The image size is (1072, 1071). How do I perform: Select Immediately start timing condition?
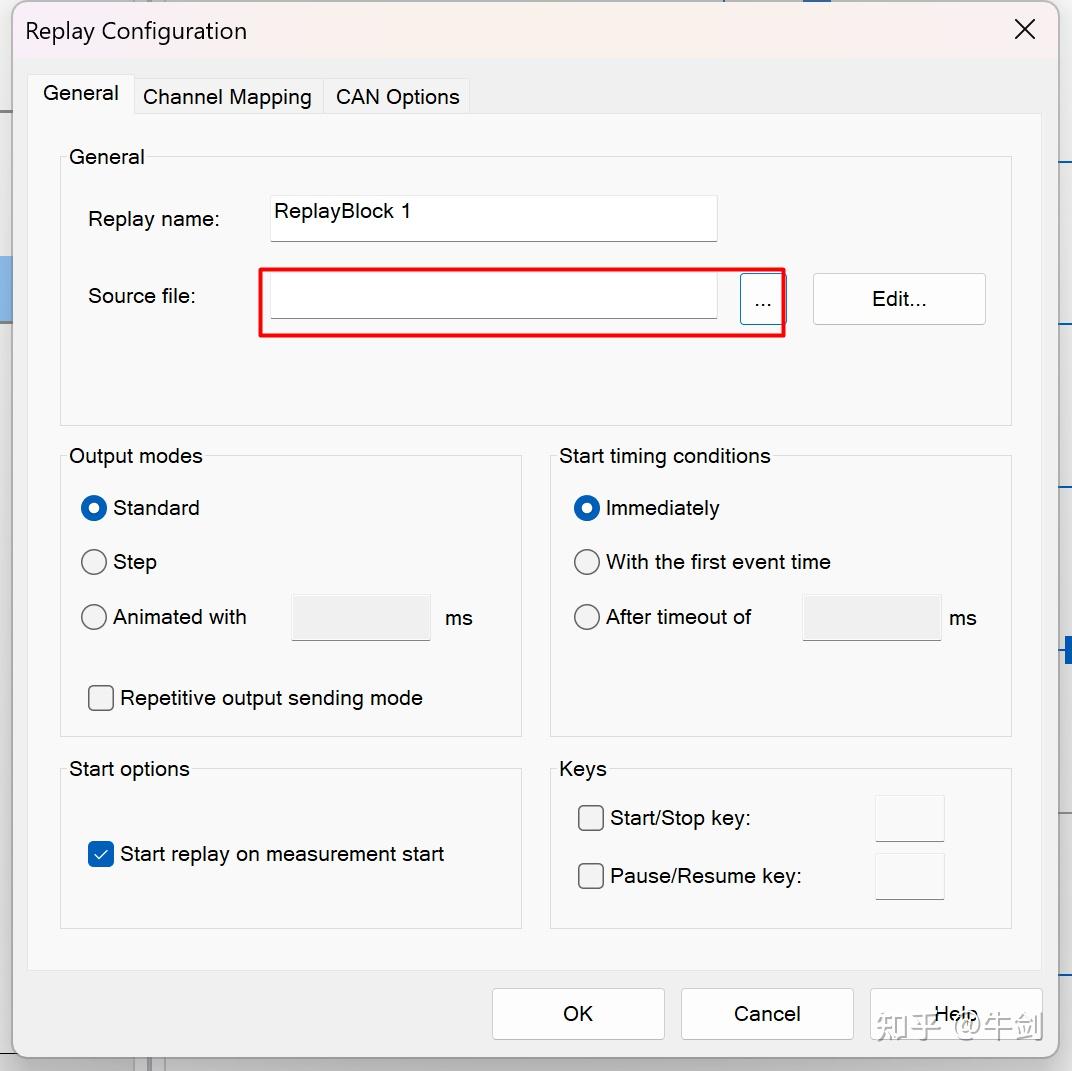coord(587,508)
